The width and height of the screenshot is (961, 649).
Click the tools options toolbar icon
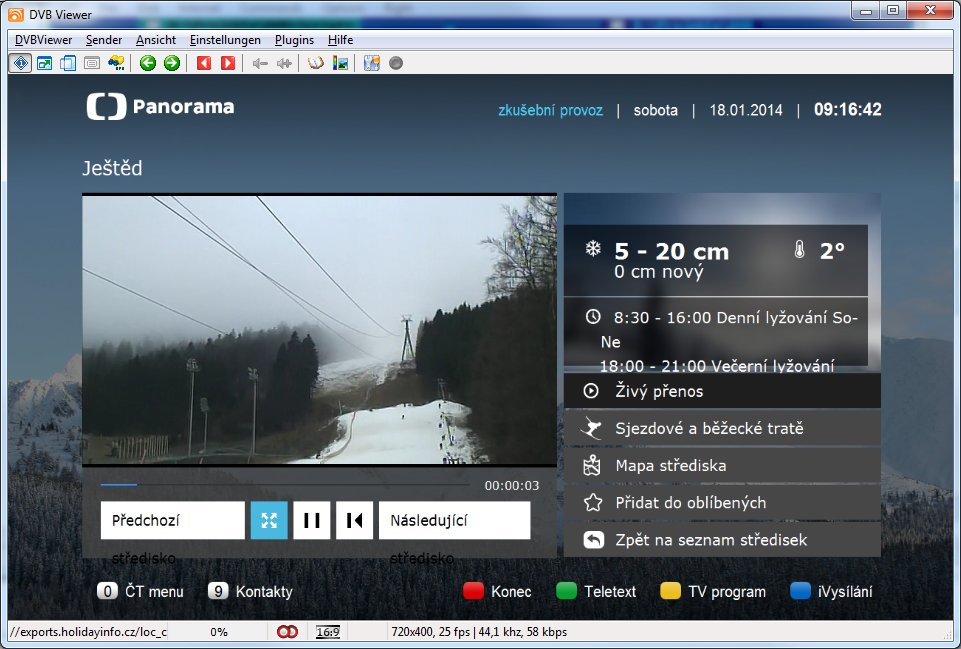[371, 63]
